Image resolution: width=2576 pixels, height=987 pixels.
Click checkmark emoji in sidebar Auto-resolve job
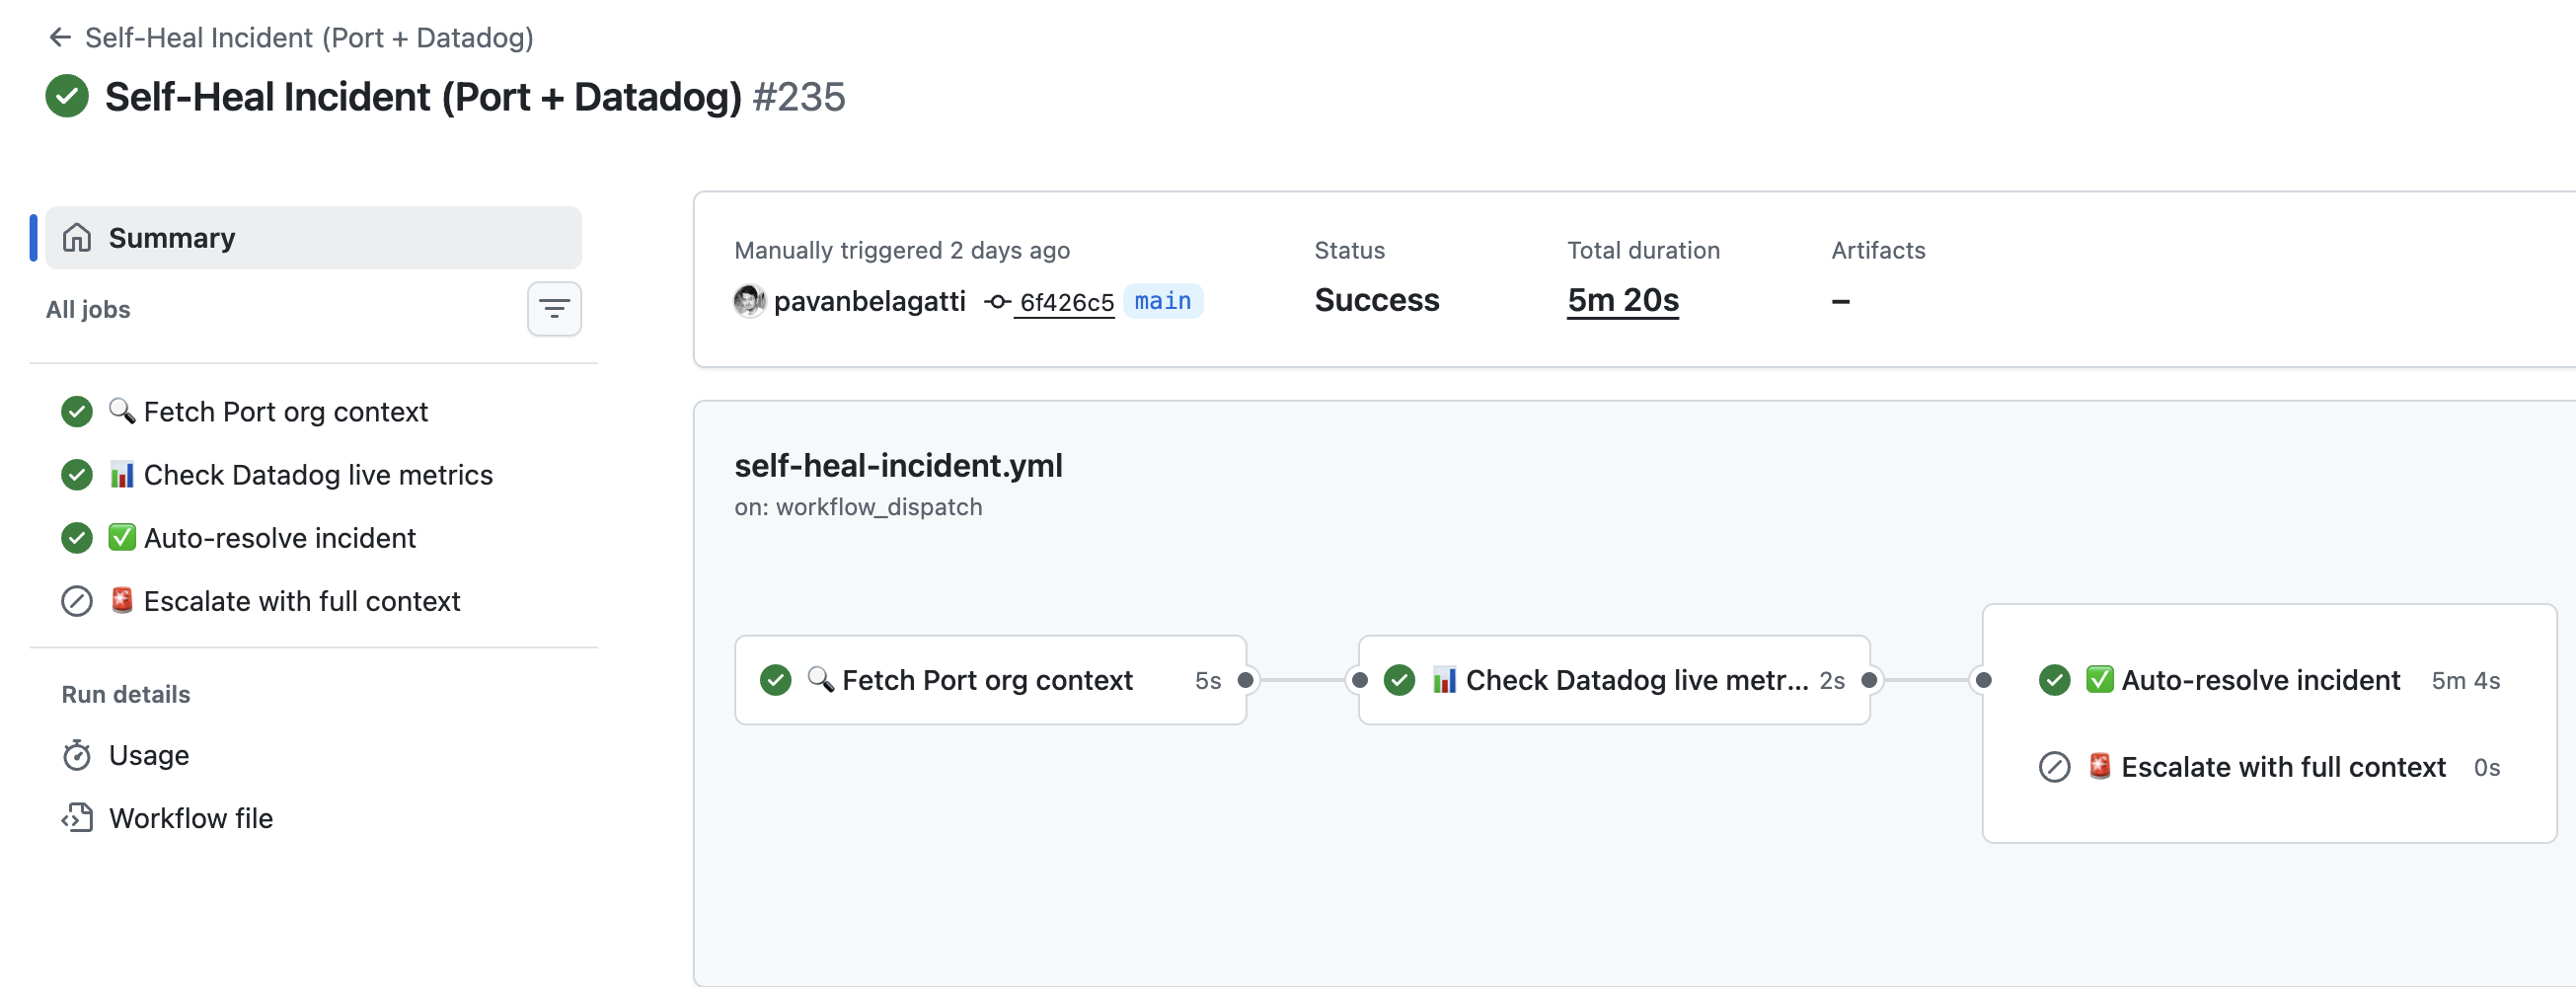[x=122, y=537]
